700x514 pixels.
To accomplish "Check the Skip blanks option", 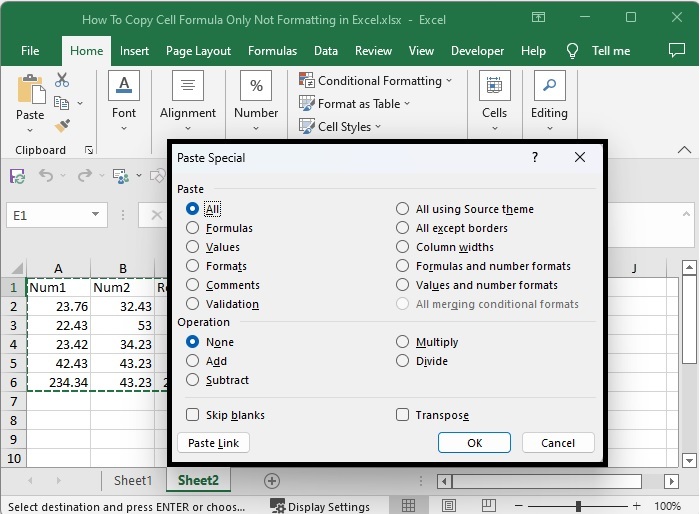I will pyautogui.click(x=193, y=415).
